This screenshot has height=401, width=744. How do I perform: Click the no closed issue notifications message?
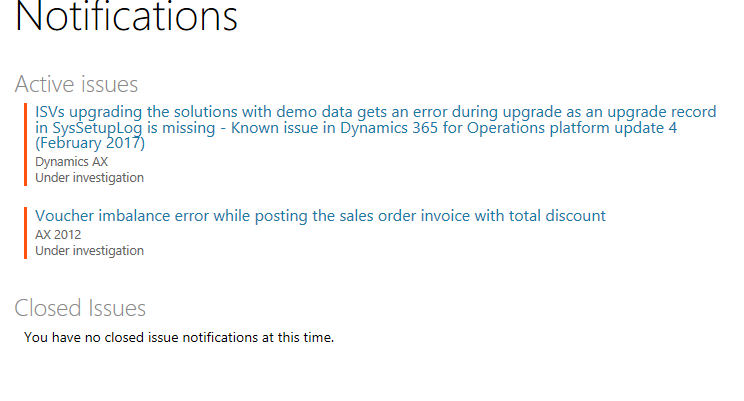point(178,338)
